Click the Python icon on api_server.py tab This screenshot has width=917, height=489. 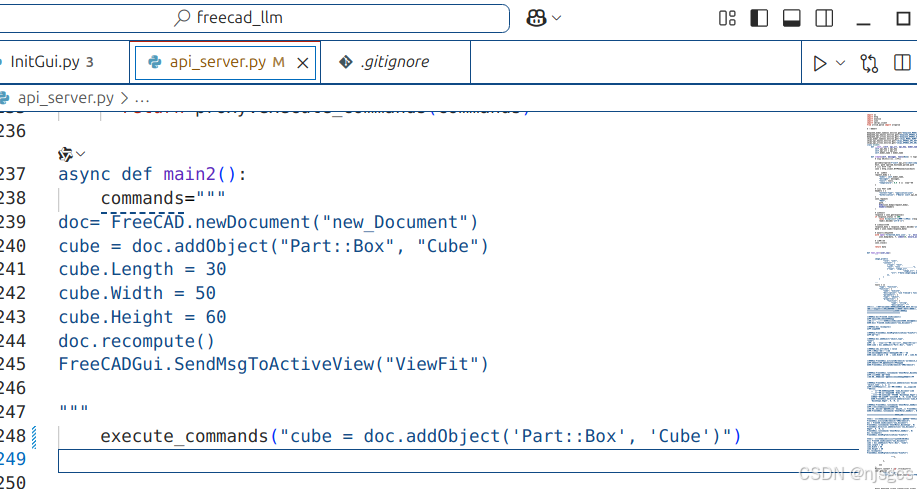(155, 62)
